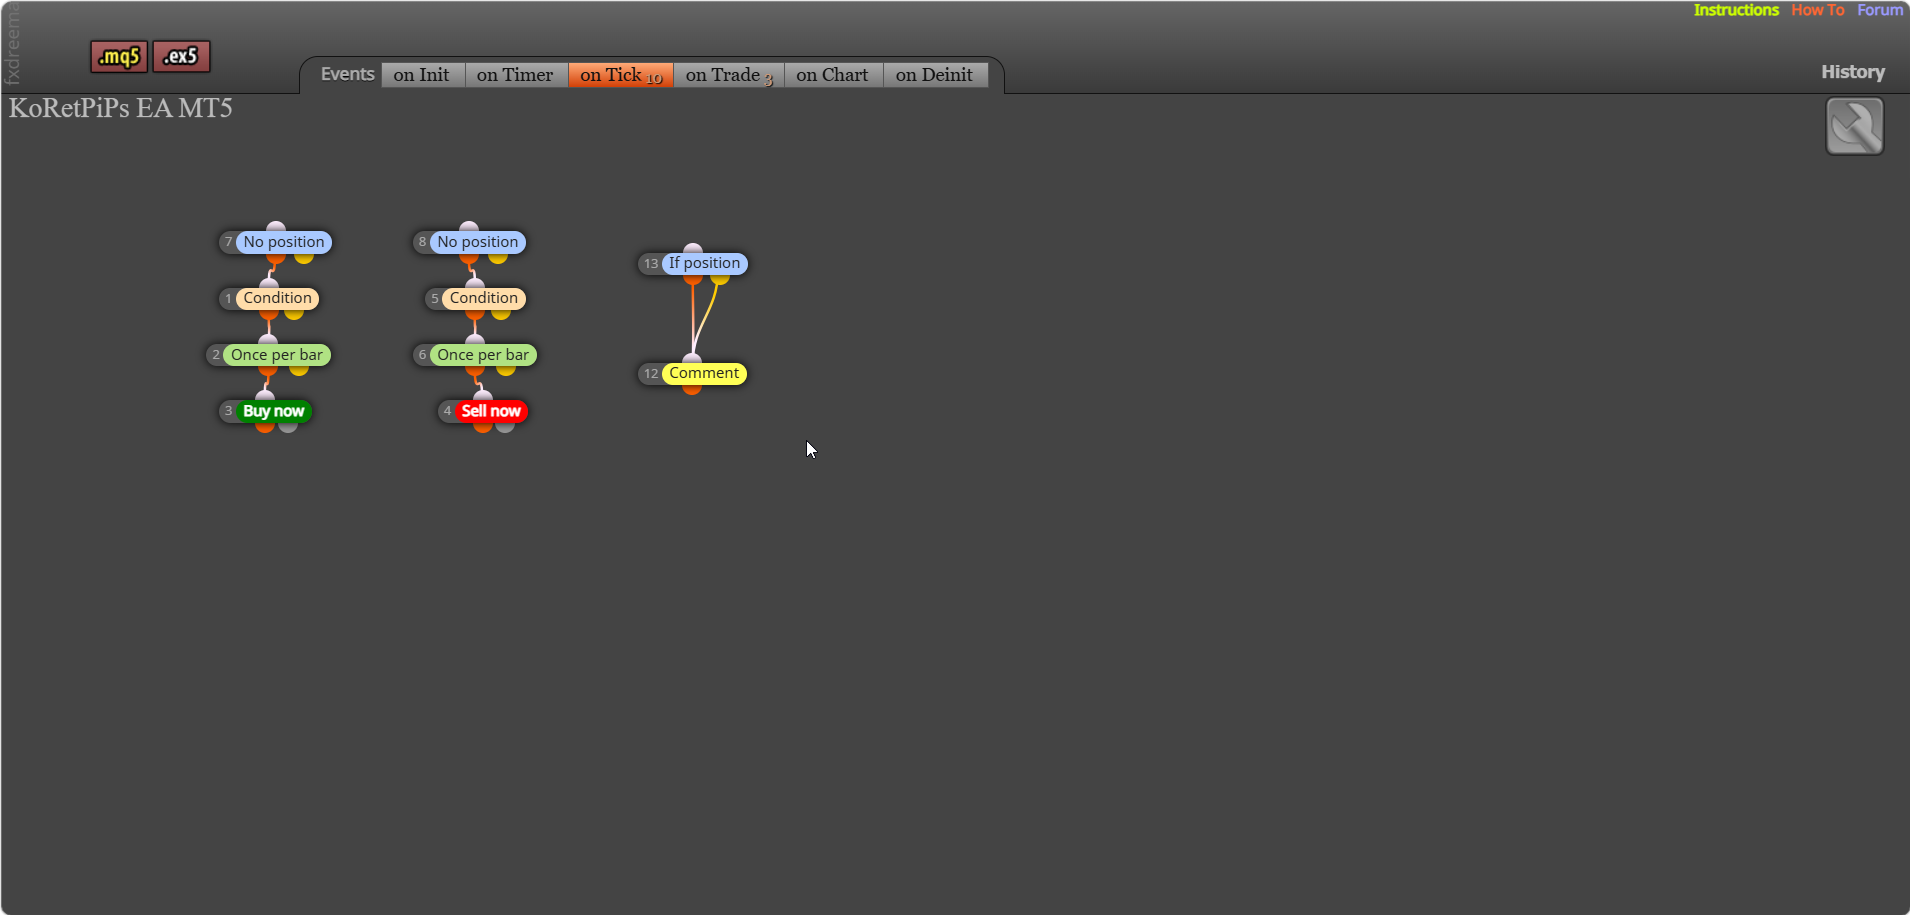Click yellow output connector of If position

coord(720,279)
